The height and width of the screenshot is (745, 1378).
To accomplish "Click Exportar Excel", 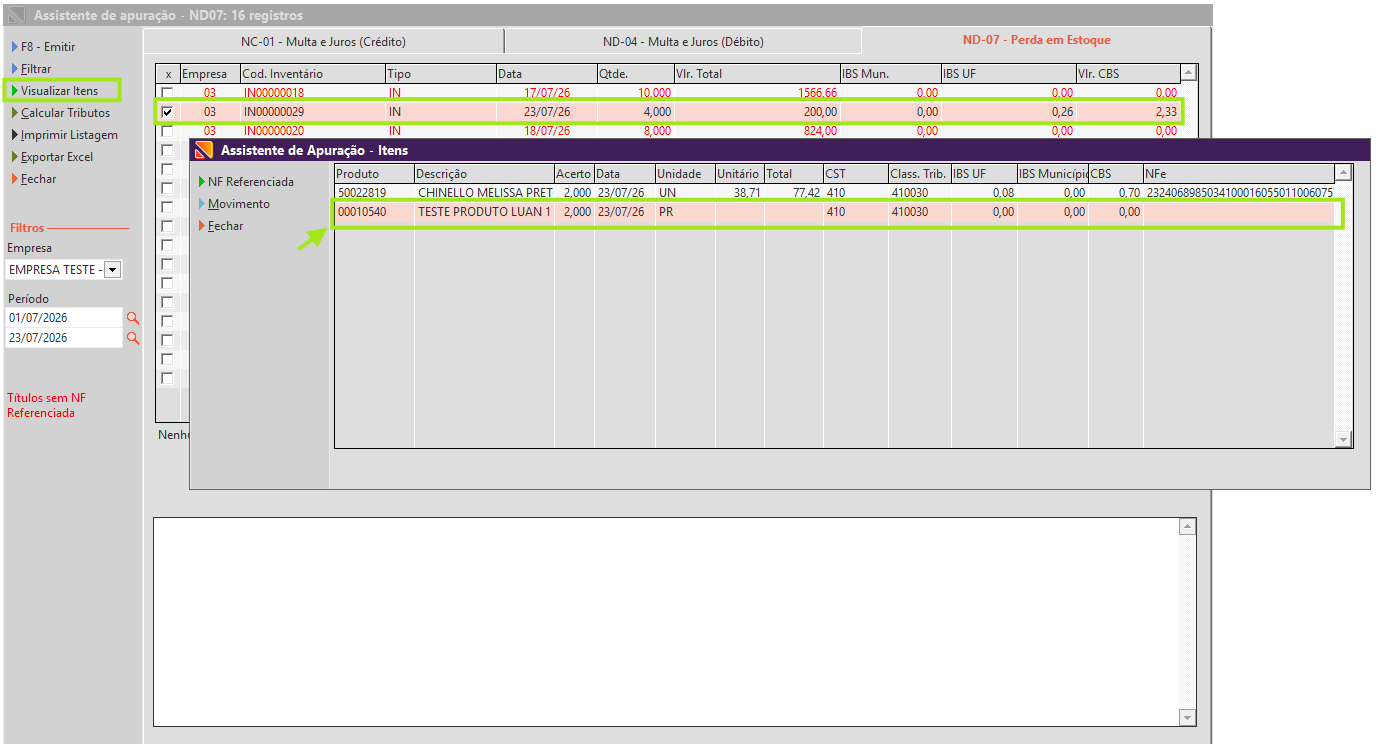I will (x=56, y=157).
